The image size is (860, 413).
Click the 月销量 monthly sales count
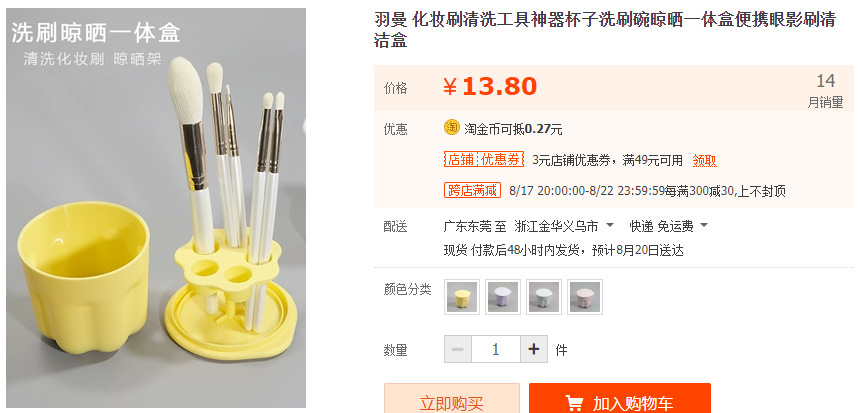coord(825,91)
